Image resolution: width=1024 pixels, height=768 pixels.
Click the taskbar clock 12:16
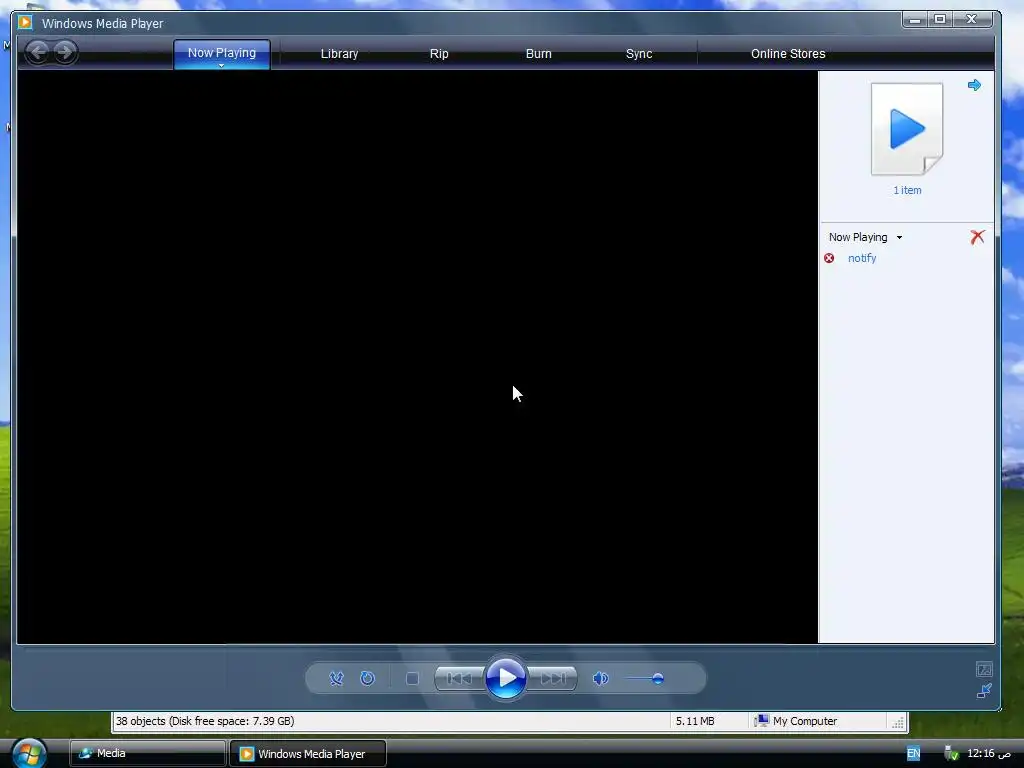coord(989,753)
